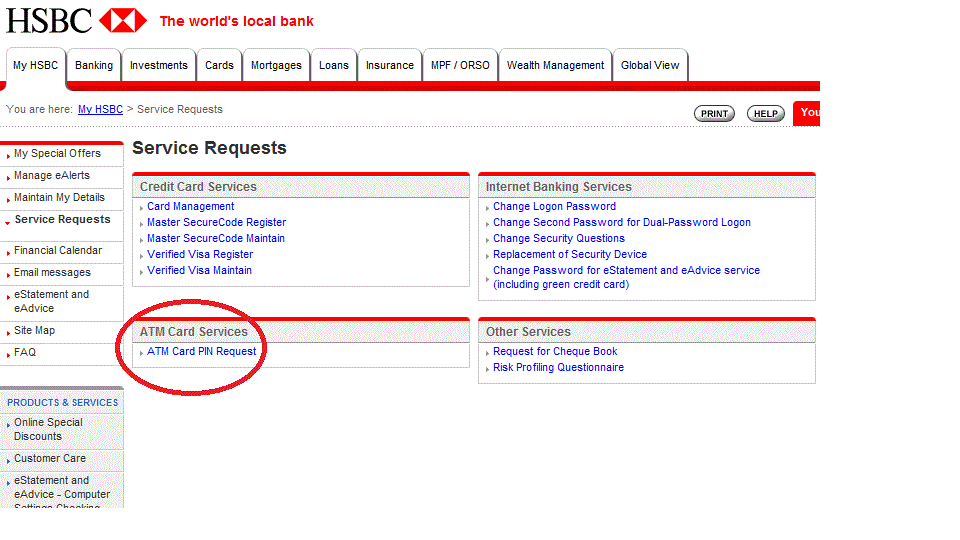Go to the Cards tab
The width and height of the screenshot is (960, 540).
[219, 65]
